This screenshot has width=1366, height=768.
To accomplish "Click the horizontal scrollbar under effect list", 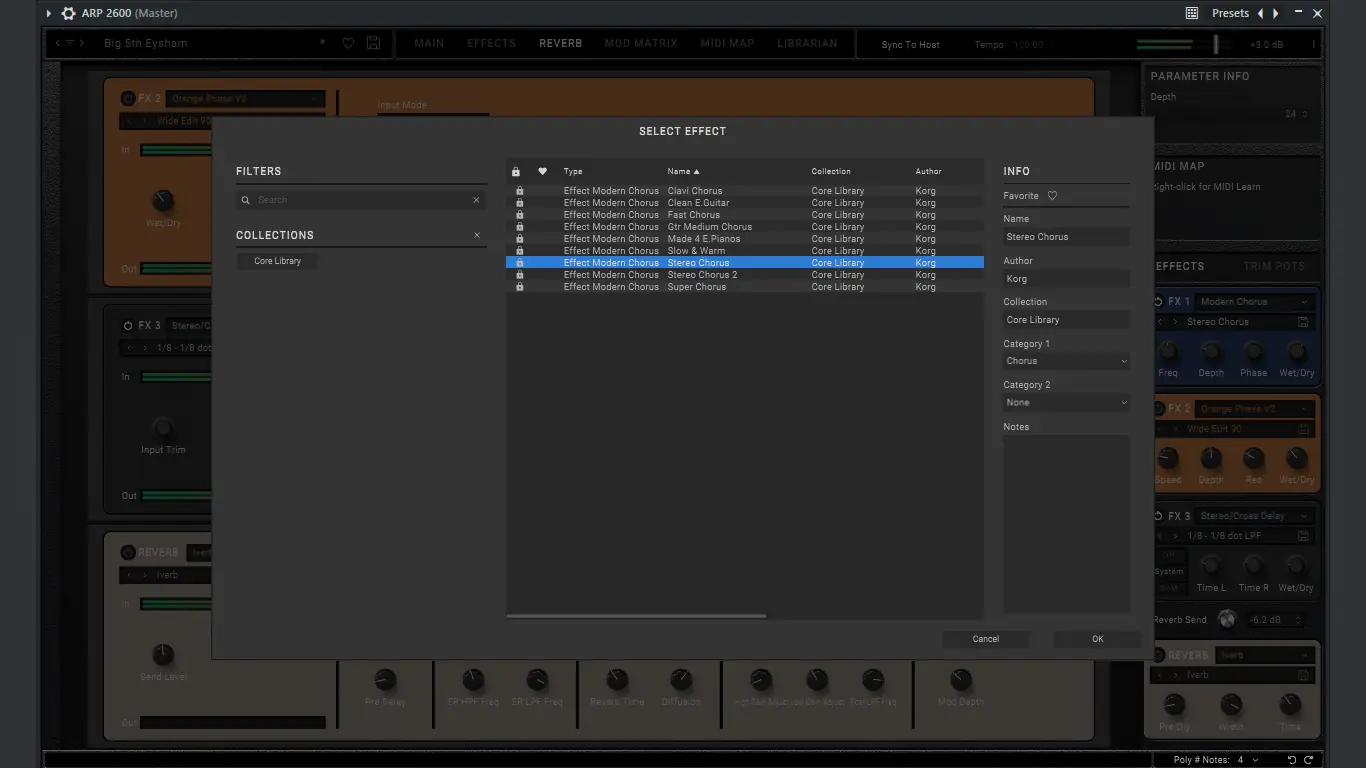I will click(636, 616).
